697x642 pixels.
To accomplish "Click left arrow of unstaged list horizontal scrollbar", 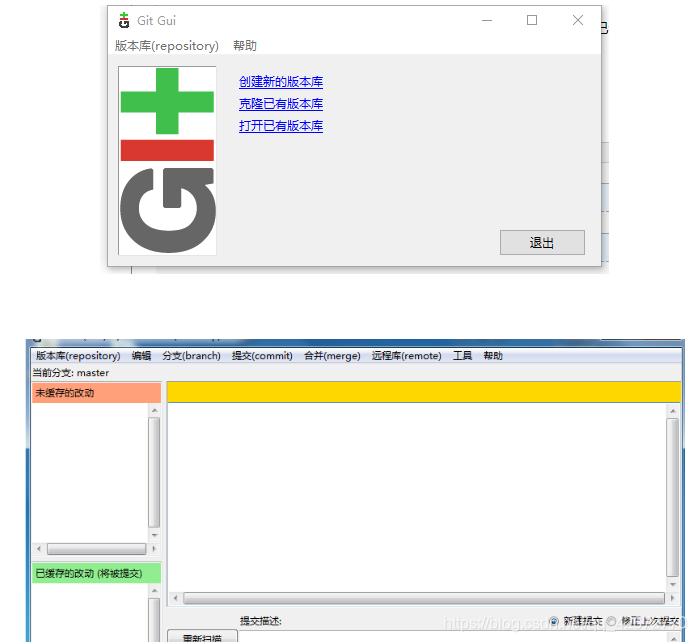I will [39, 549].
